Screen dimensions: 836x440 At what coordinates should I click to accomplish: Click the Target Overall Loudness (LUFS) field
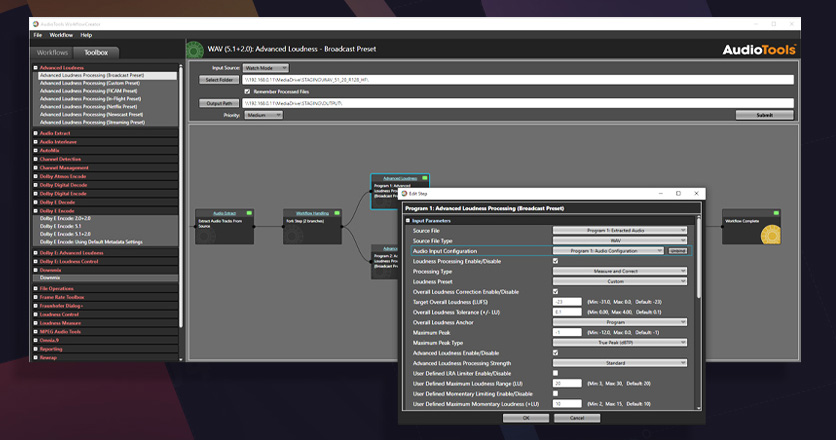(567, 302)
